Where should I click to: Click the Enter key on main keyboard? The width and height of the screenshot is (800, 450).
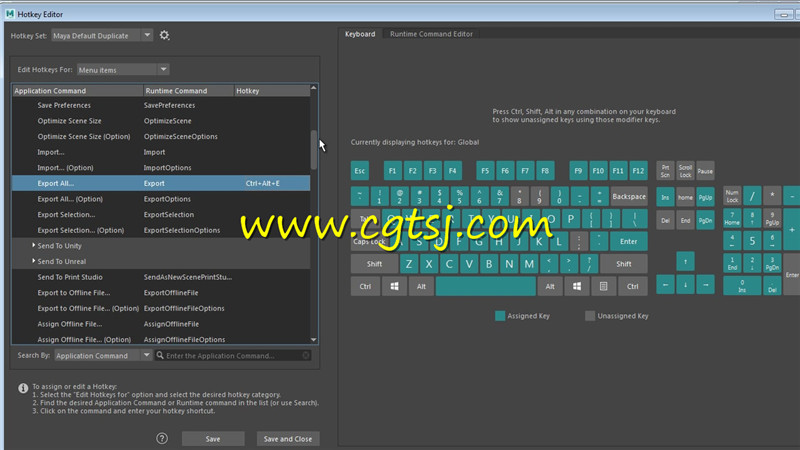[x=628, y=241]
